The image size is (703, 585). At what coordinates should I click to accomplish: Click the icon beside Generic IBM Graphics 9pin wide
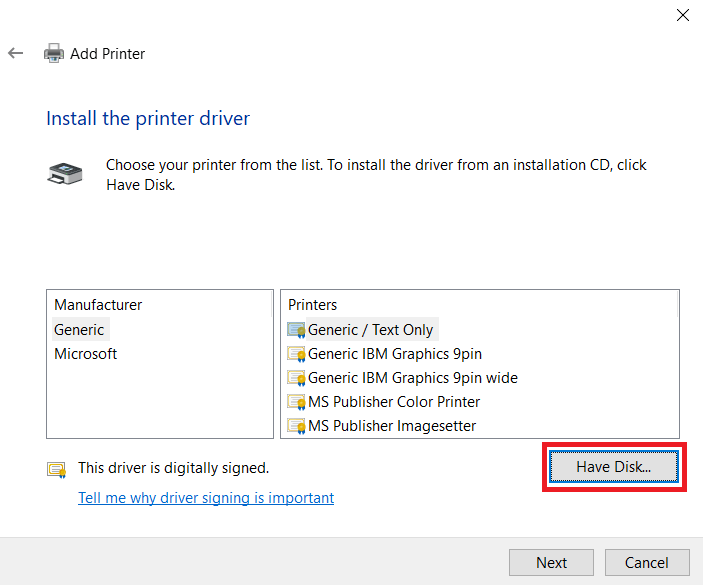click(x=296, y=378)
